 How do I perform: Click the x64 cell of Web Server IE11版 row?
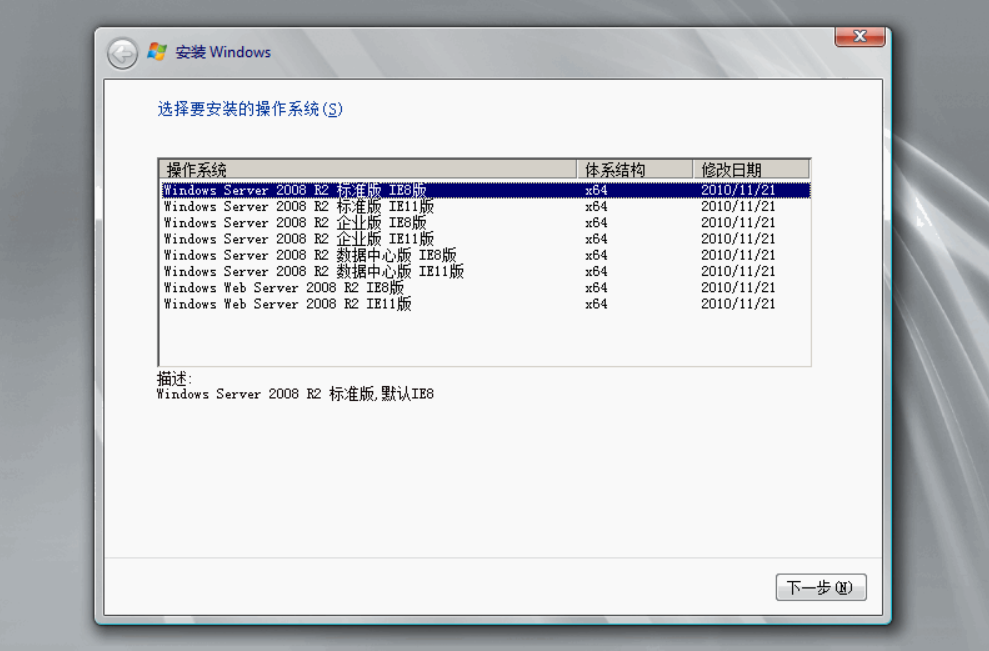pos(596,304)
